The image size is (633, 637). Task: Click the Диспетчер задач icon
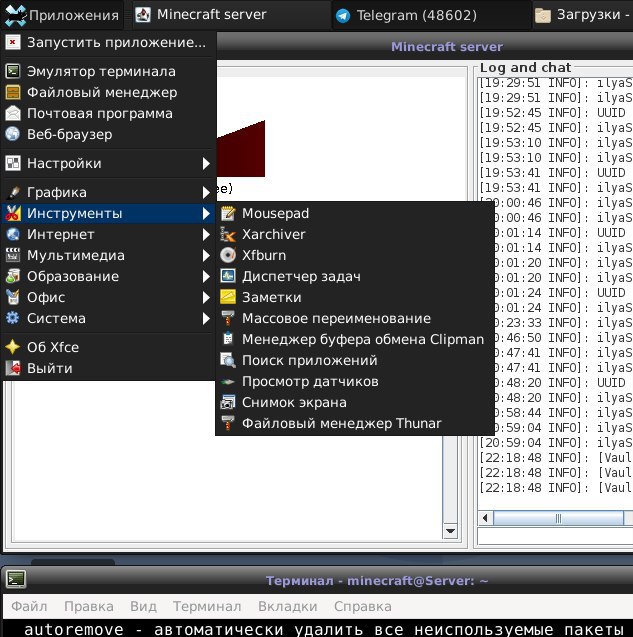point(228,276)
